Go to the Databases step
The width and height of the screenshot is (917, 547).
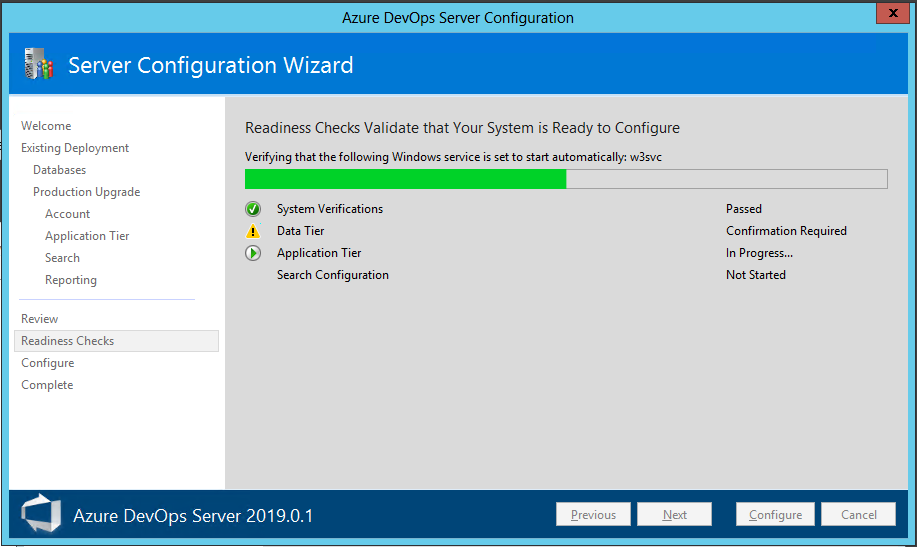(x=60, y=170)
